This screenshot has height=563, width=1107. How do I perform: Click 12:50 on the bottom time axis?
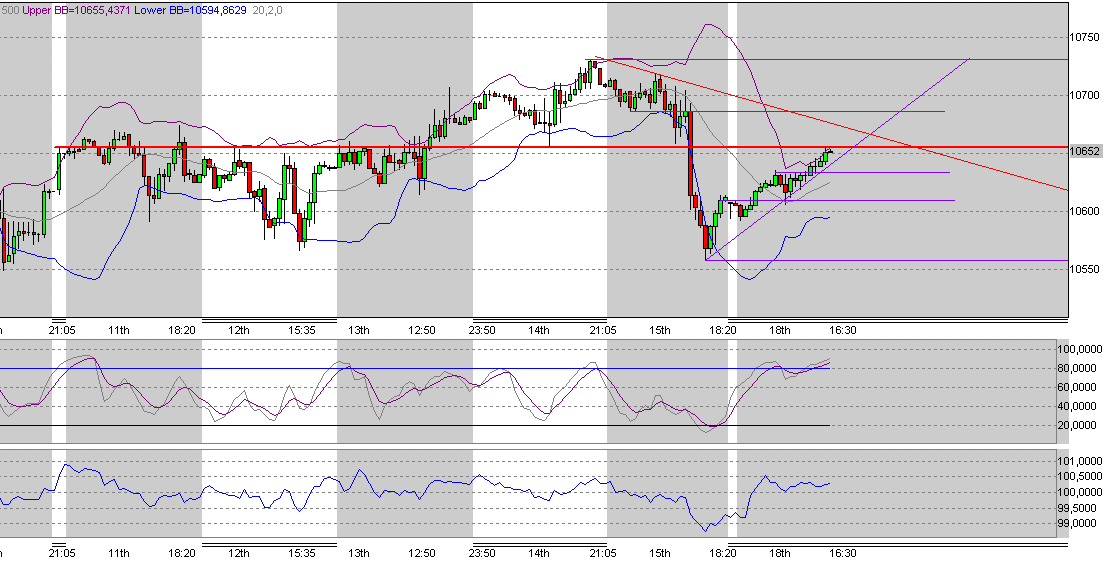pyautogui.click(x=422, y=553)
